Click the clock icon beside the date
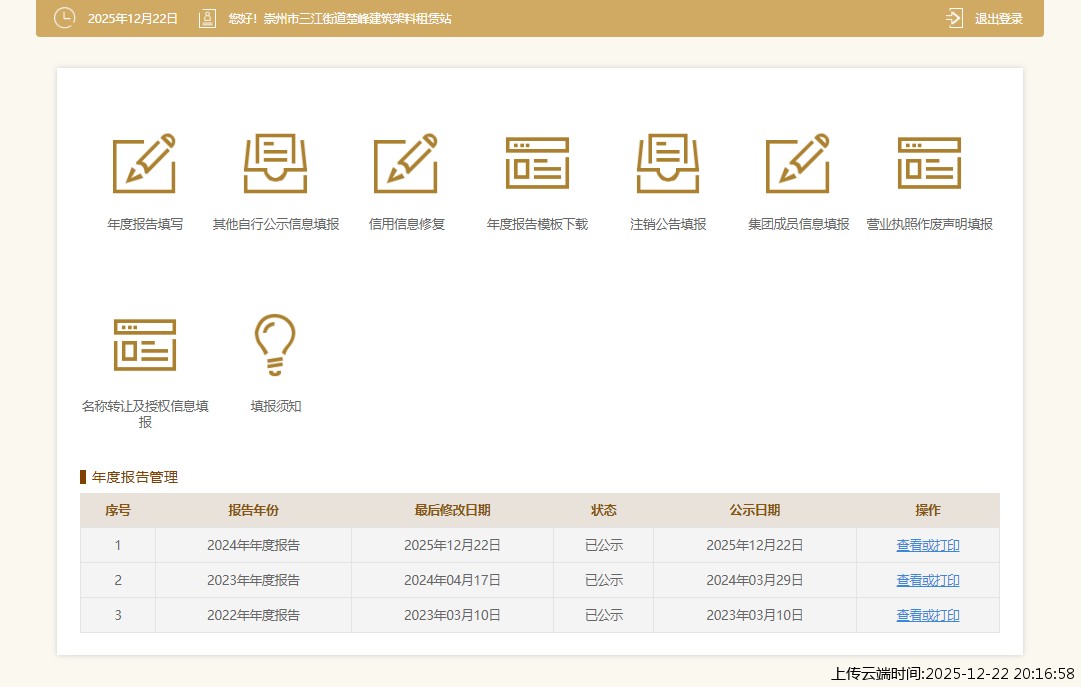 pos(64,18)
